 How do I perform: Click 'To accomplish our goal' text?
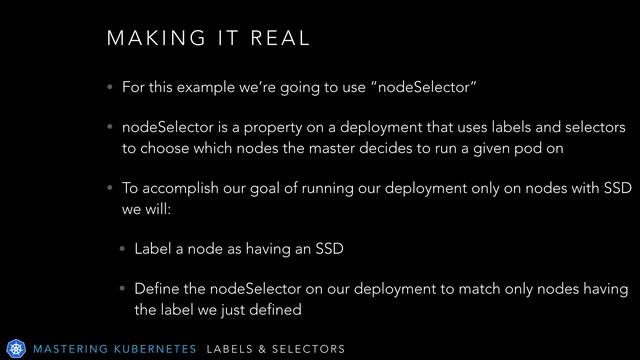tap(210, 189)
